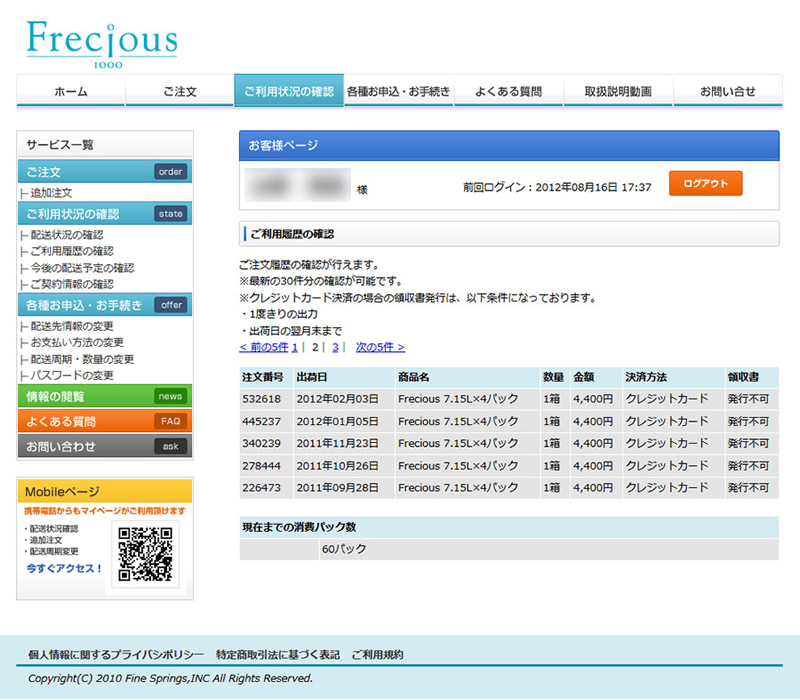Click the お客様ページ blue header bar
The image size is (800, 700).
pyautogui.click(x=509, y=146)
